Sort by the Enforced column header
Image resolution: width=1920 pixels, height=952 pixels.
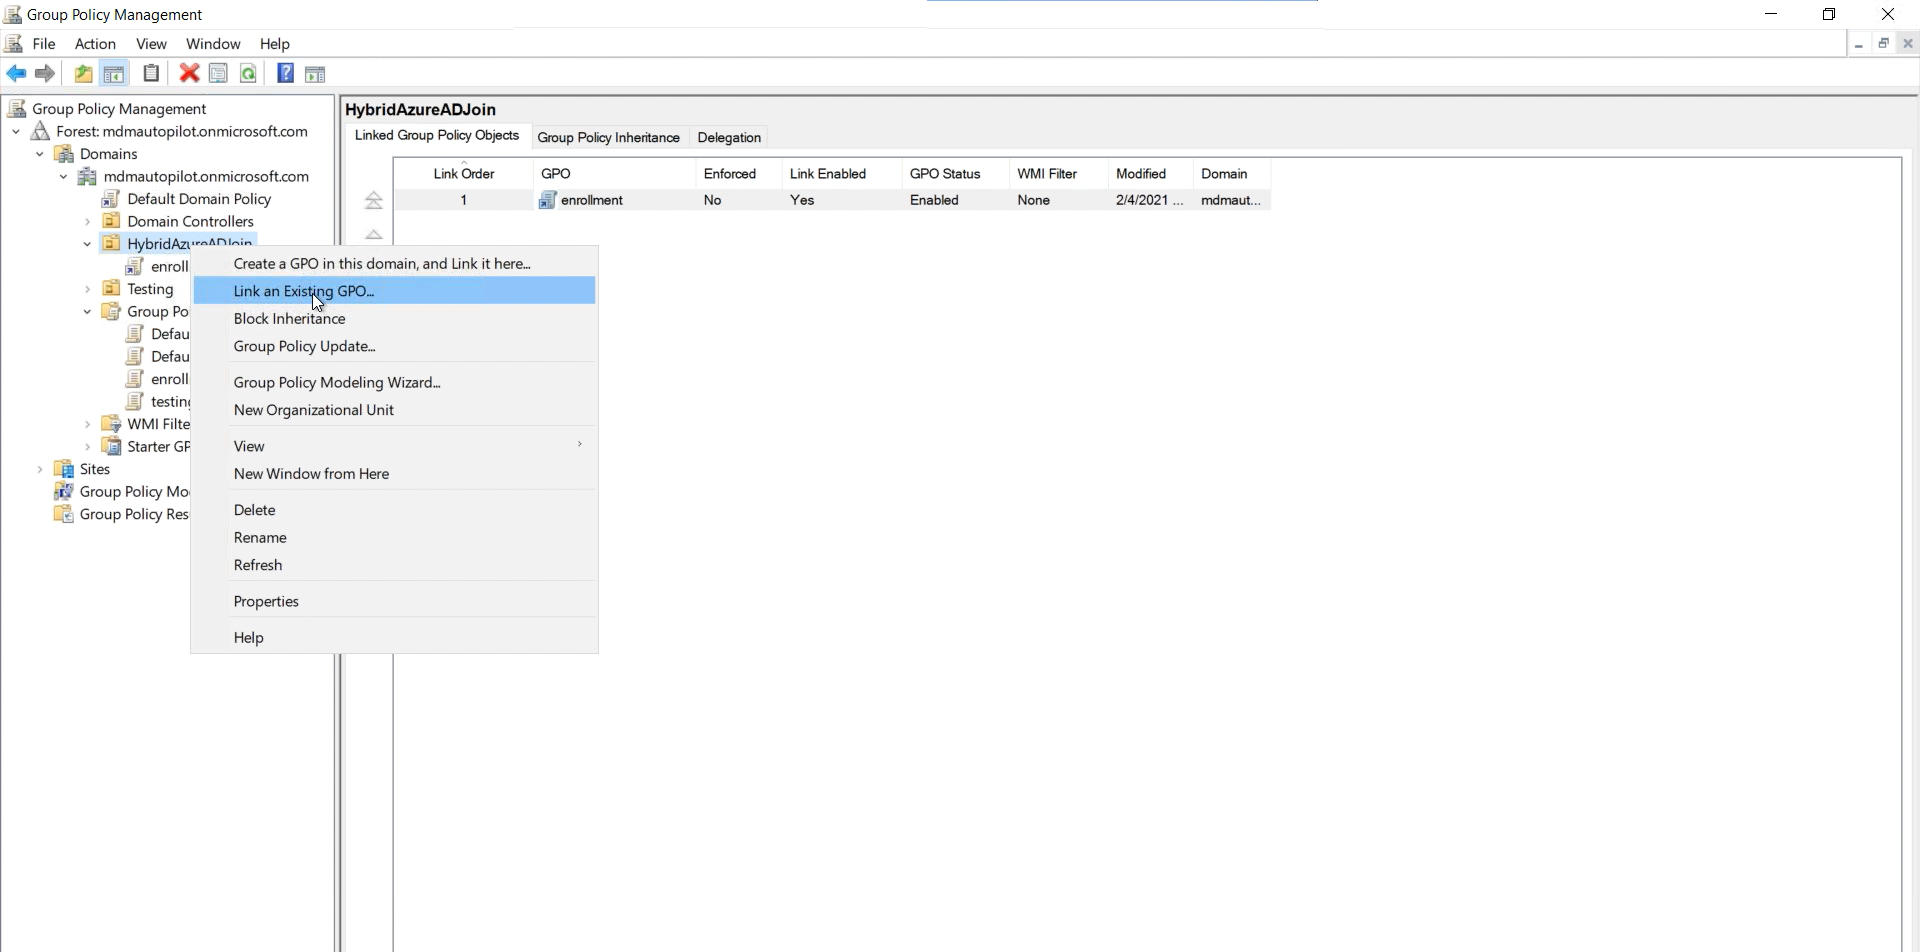(739, 173)
